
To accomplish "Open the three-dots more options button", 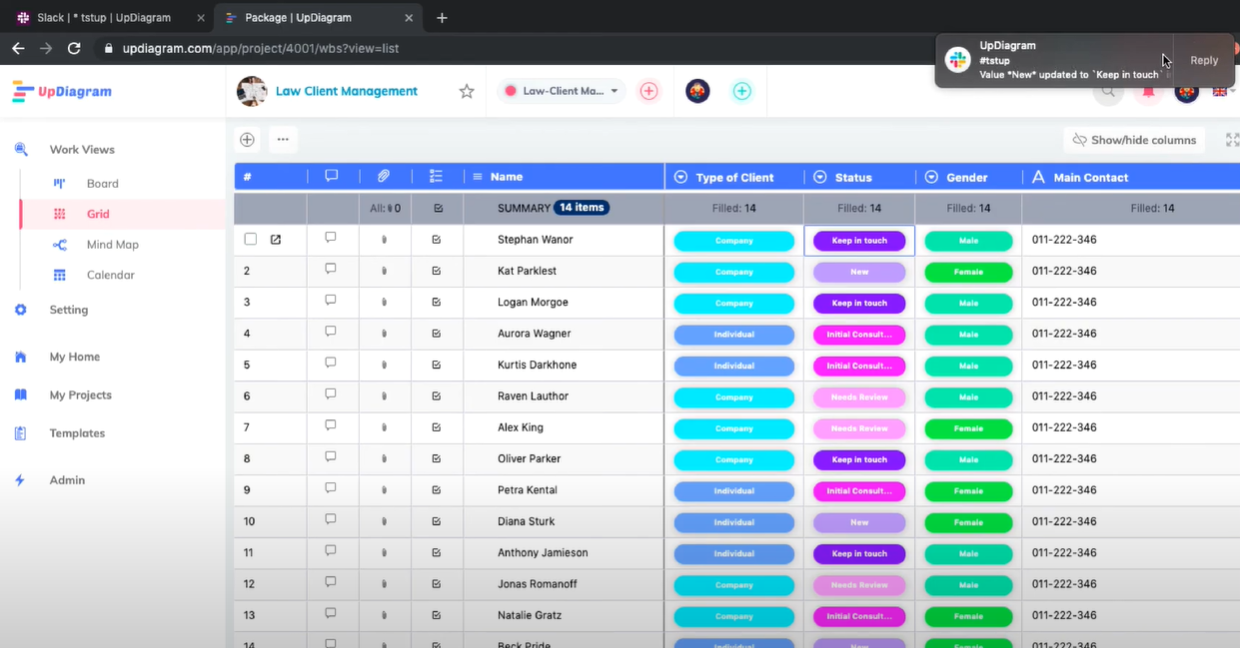I will pos(283,140).
